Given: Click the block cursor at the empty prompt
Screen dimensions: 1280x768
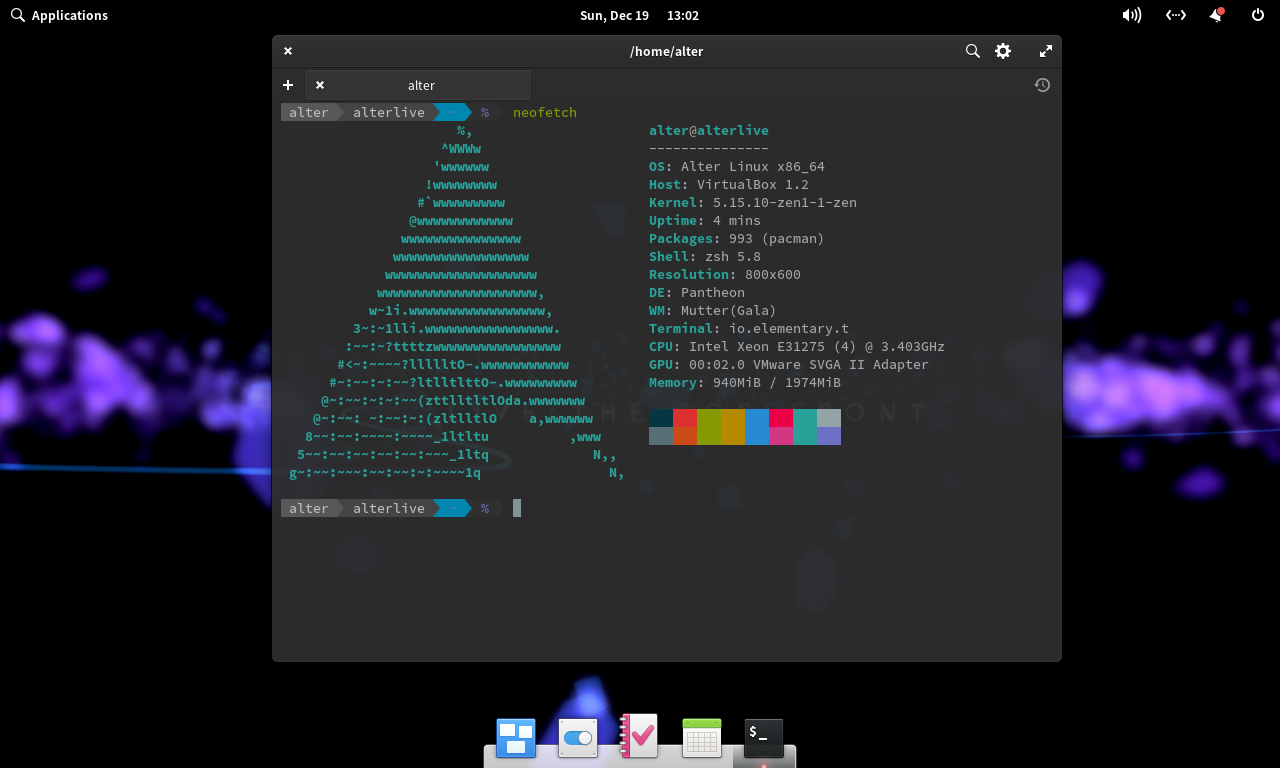Looking at the screenshot, I should [517, 508].
